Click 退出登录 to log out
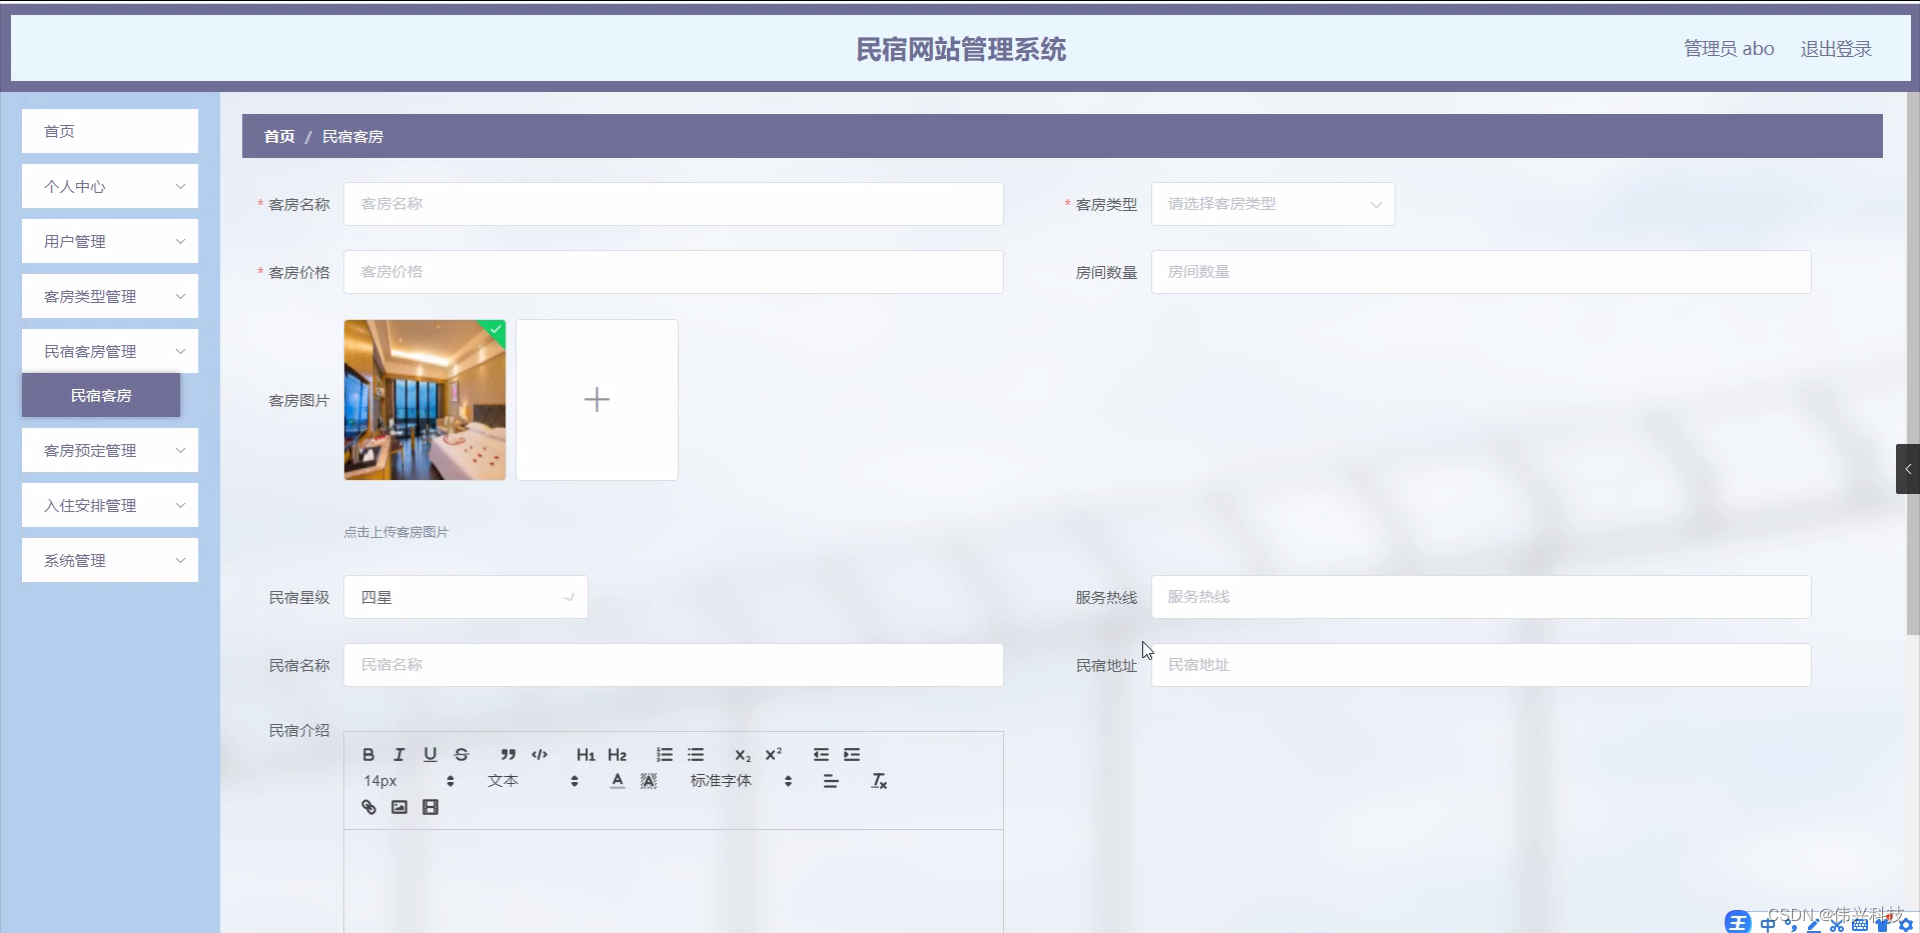Screen dimensions: 1920x933 click(x=1836, y=48)
